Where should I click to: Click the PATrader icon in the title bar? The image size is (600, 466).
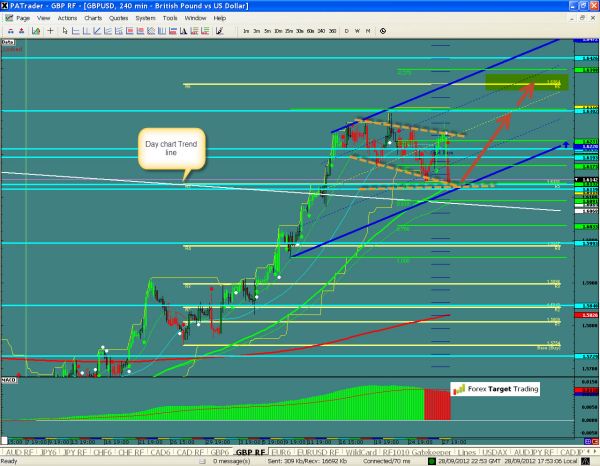click(6, 6)
